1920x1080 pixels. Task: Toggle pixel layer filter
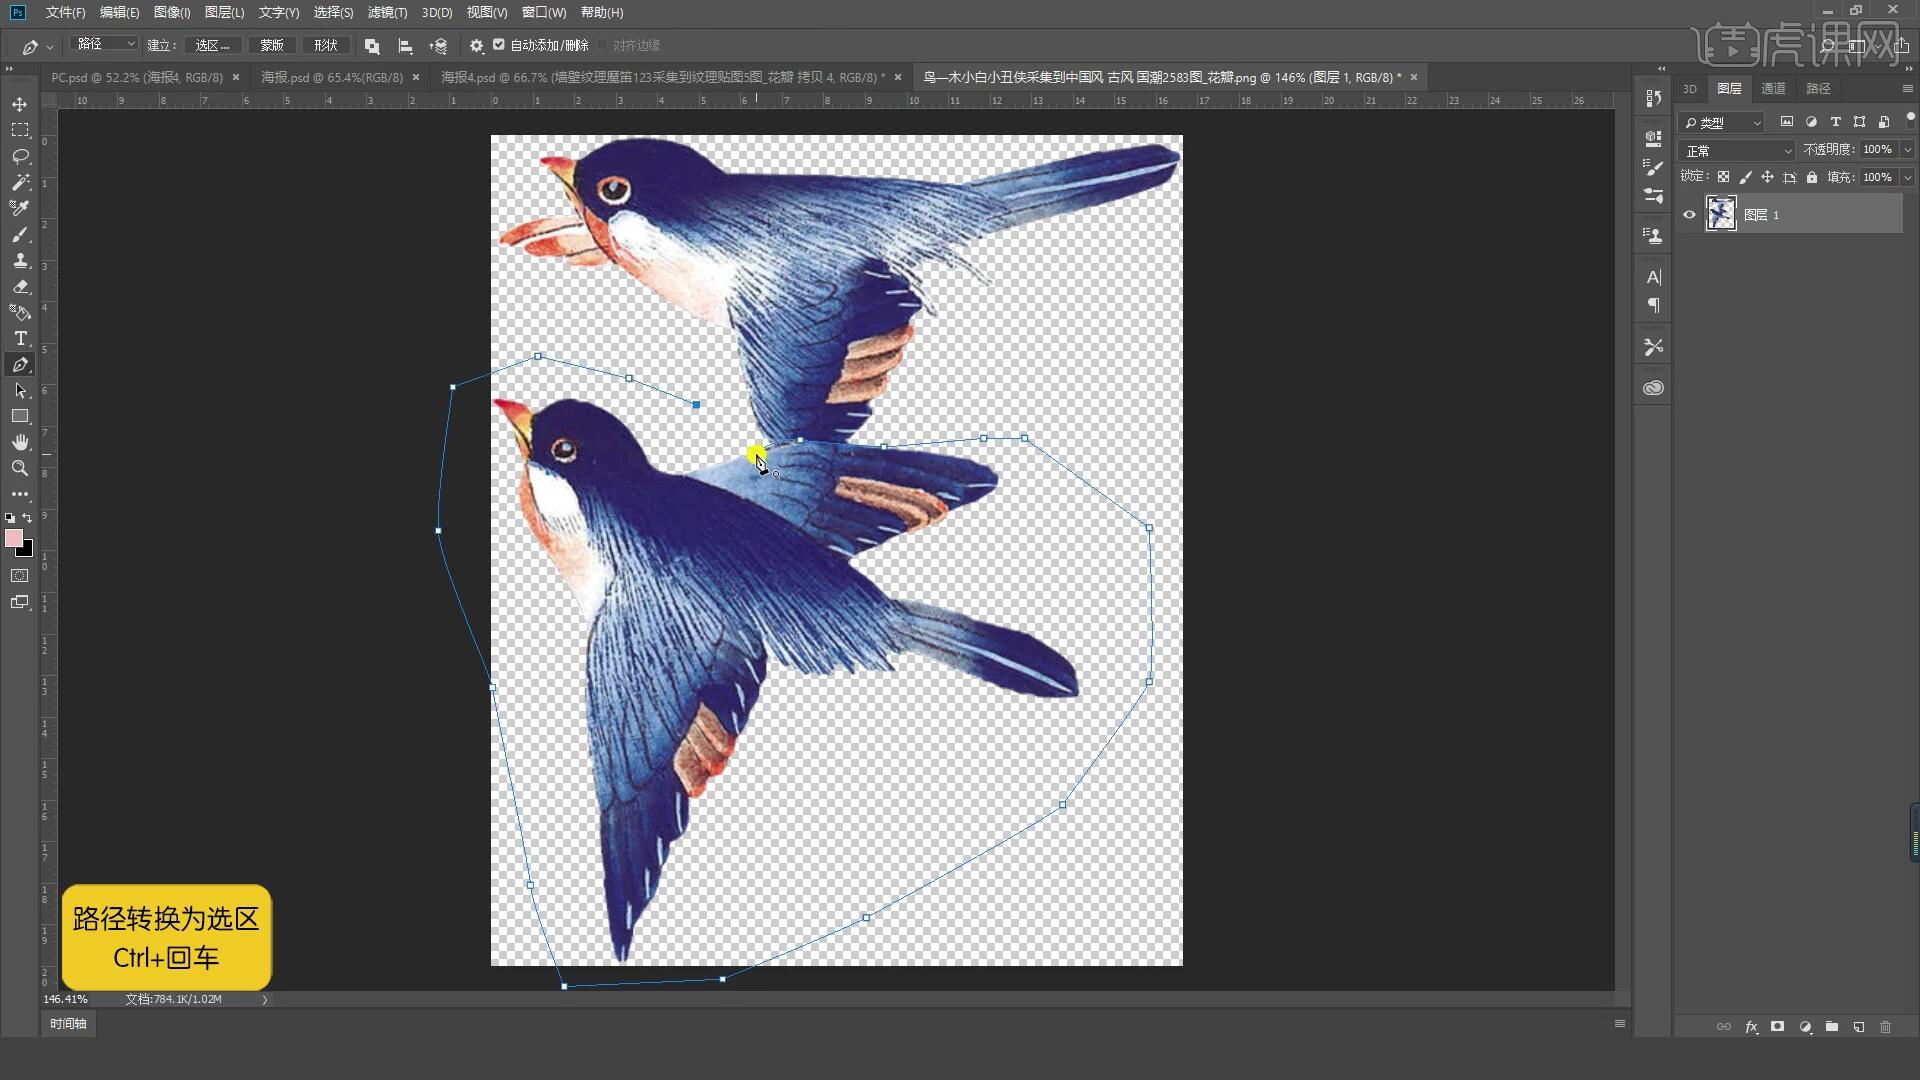(1787, 122)
